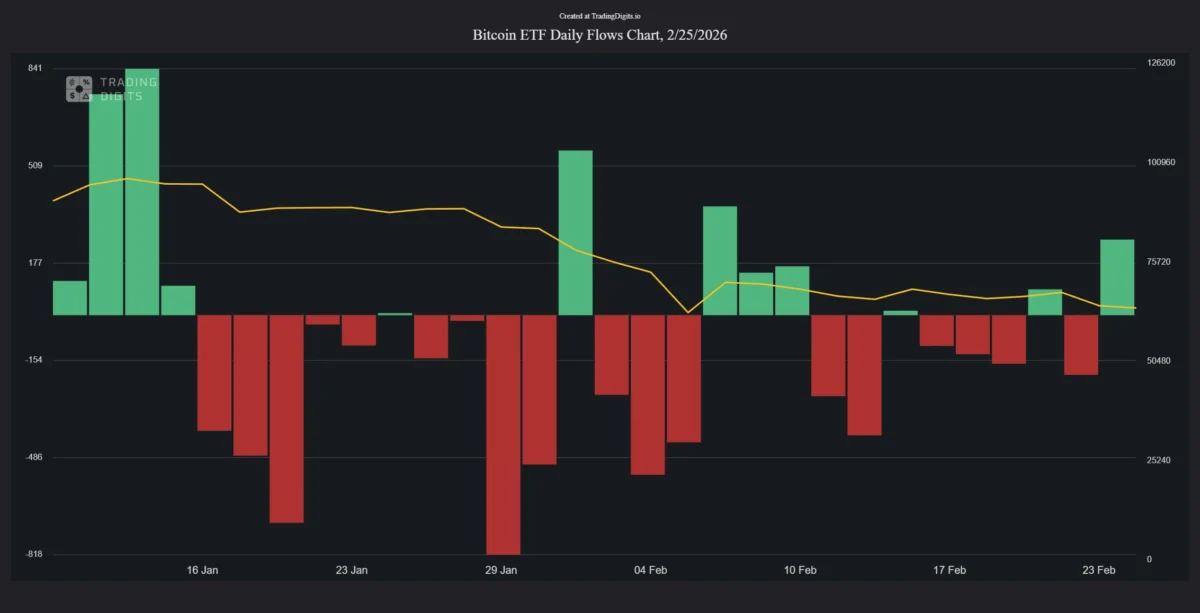Viewport: 1200px width, 613px height.
Task: Click the Bitcoin ETF Daily Flows chart title
Action: [599, 35]
